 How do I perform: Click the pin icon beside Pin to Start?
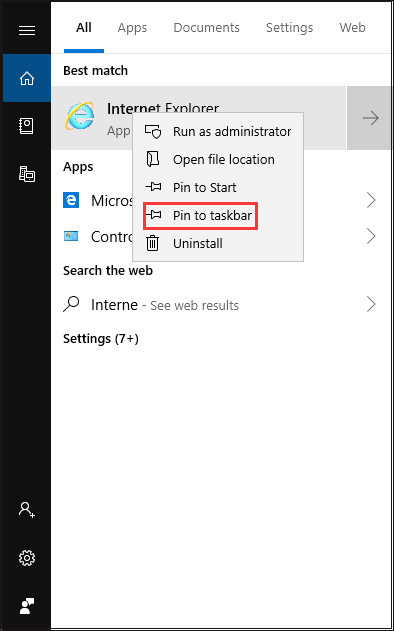153,187
